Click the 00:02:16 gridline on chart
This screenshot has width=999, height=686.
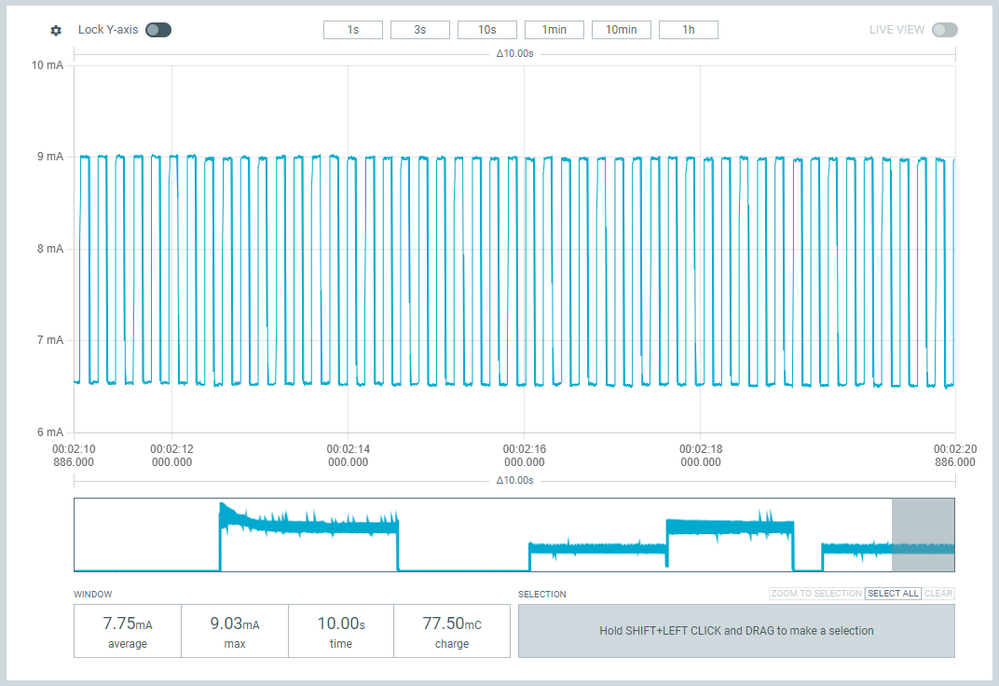[x=524, y=248]
